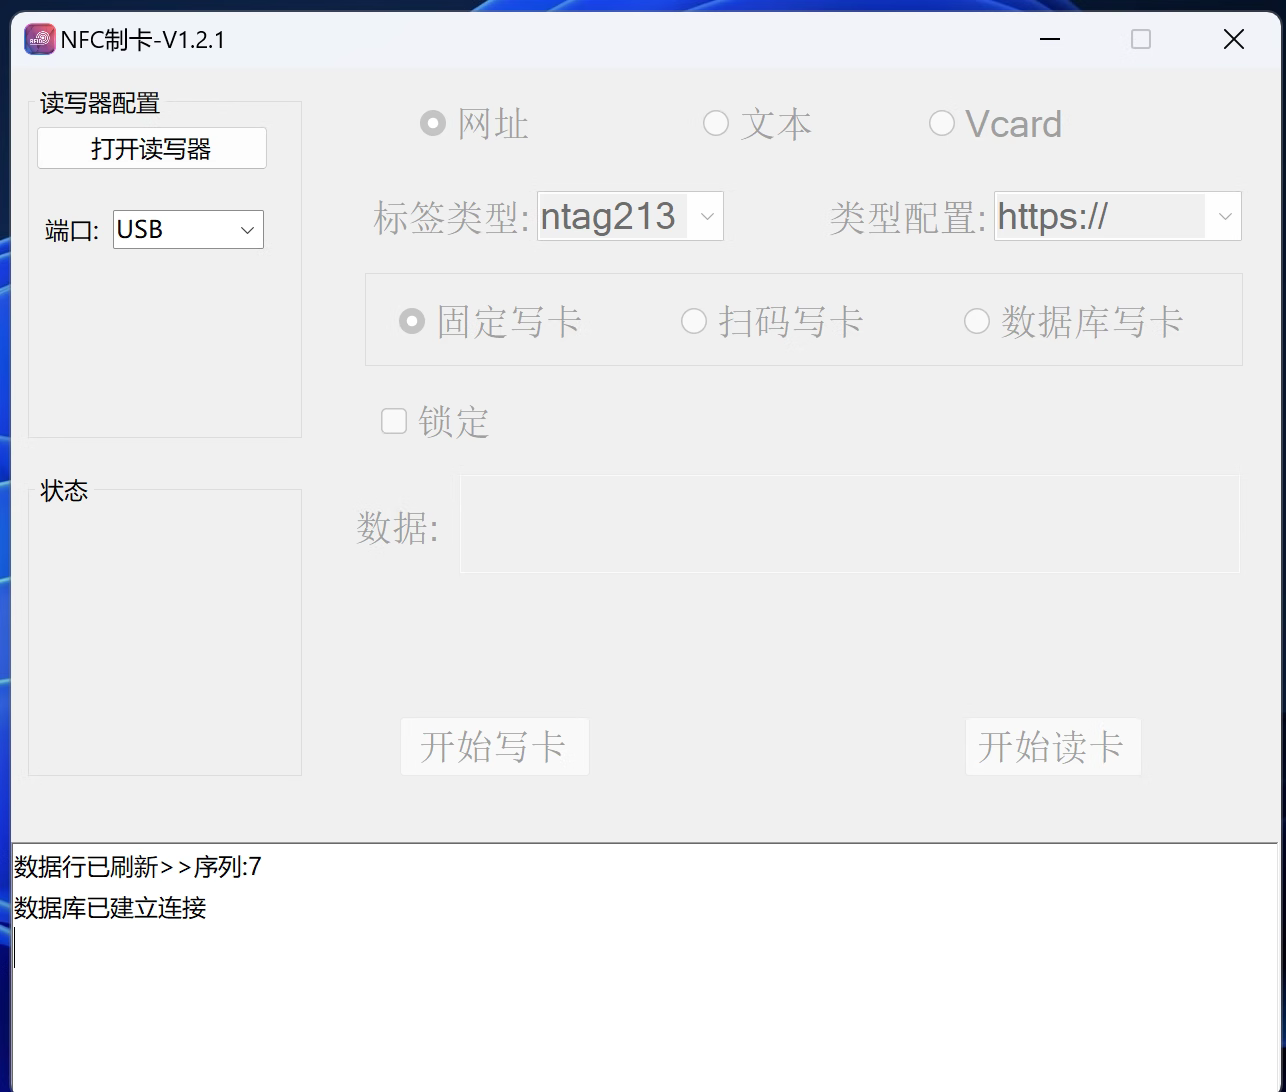Open the 端口 USB dropdown
Image resolution: width=1286 pixels, height=1092 pixels.
click(x=188, y=229)
